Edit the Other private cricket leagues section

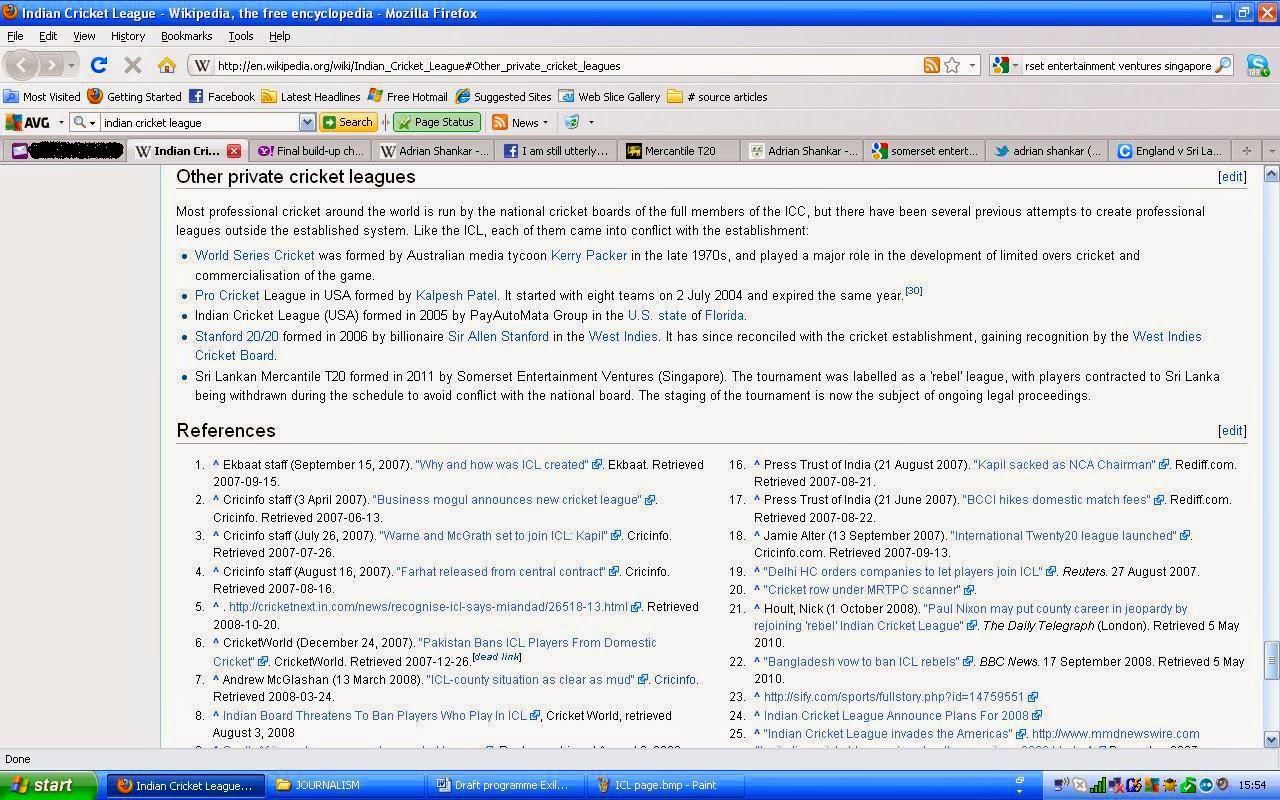pyautogui.click(x=1231, y=177)
